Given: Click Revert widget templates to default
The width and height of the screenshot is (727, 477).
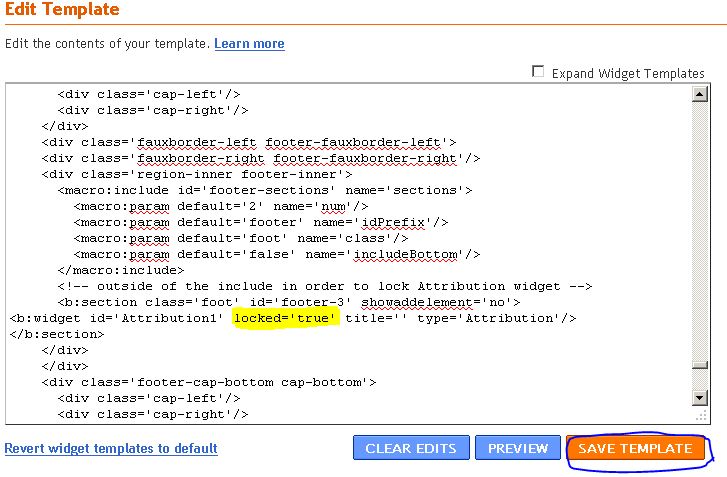Looking at the screenshot, I should [111, 448].
